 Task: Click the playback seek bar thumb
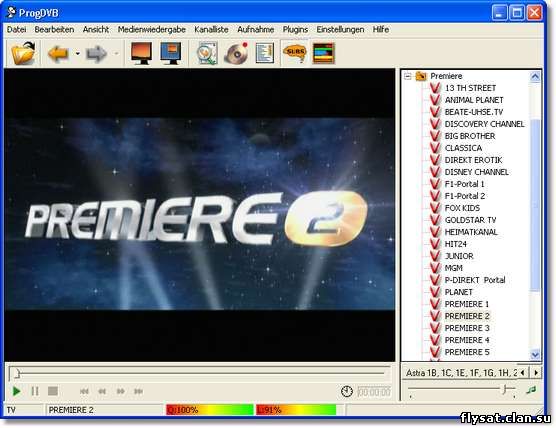(x=16, y=373)
